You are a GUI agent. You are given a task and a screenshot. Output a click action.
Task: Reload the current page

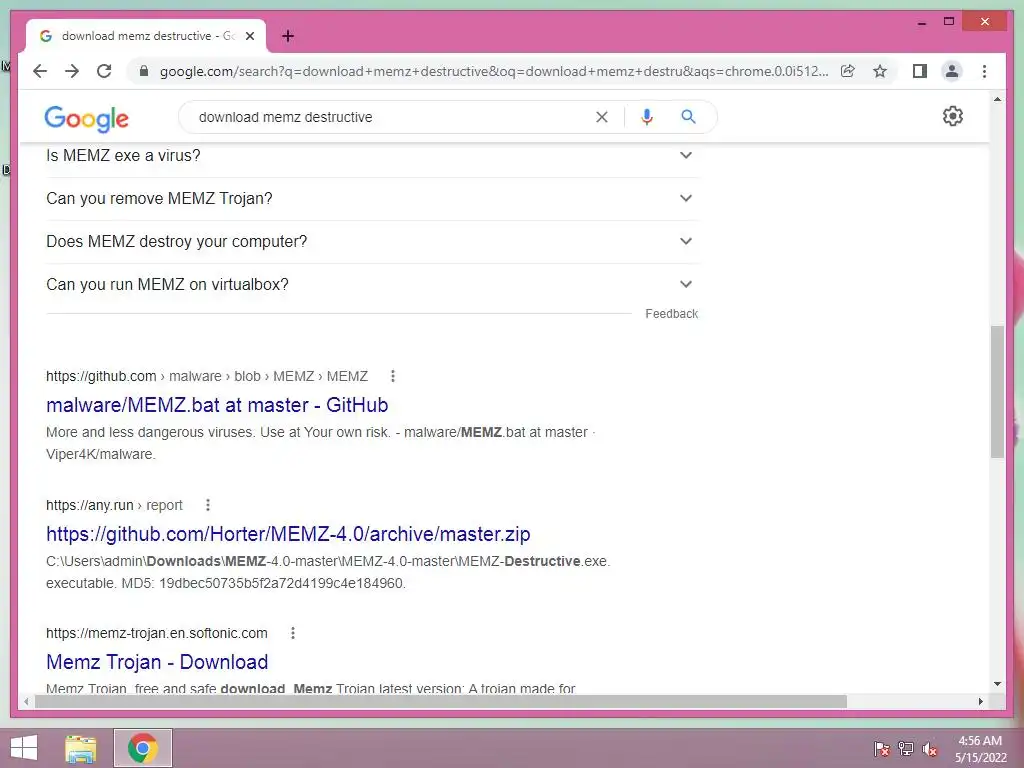pos(104,71)
